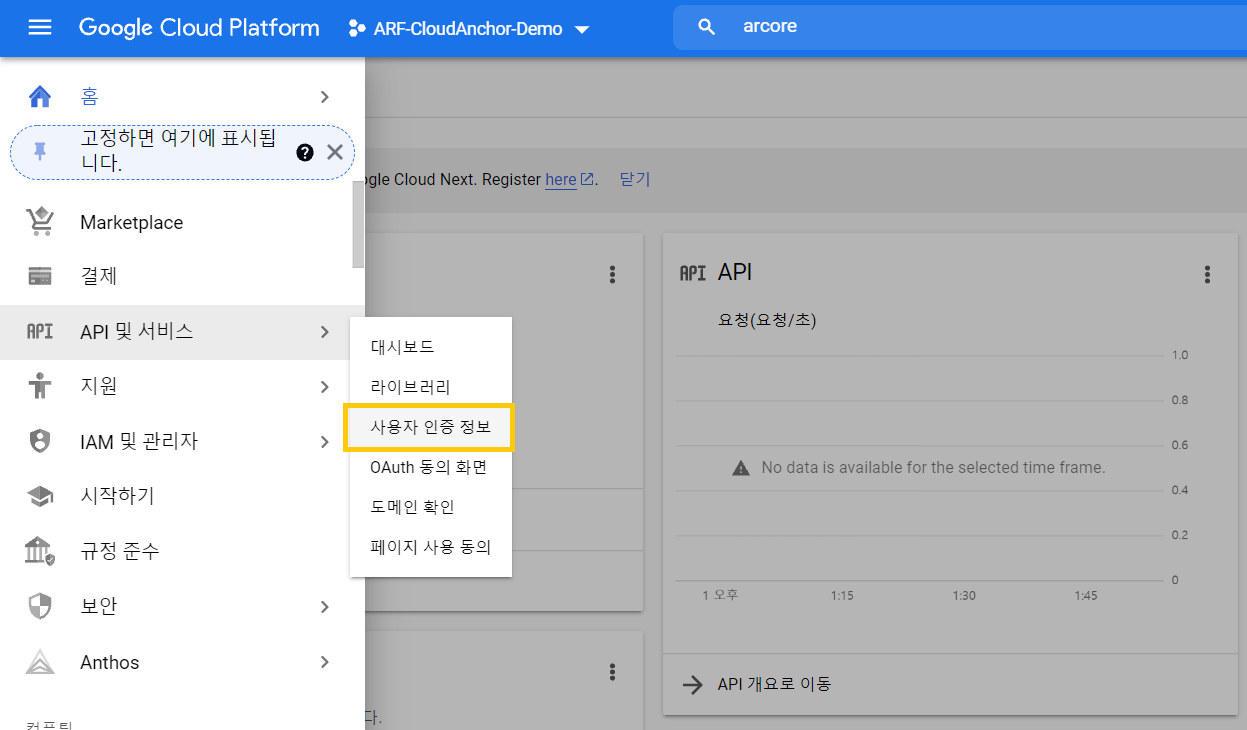Expand the 지원 submenu chevron
The width and height of the screenshot is (1247, 730).
click(325, 387)
